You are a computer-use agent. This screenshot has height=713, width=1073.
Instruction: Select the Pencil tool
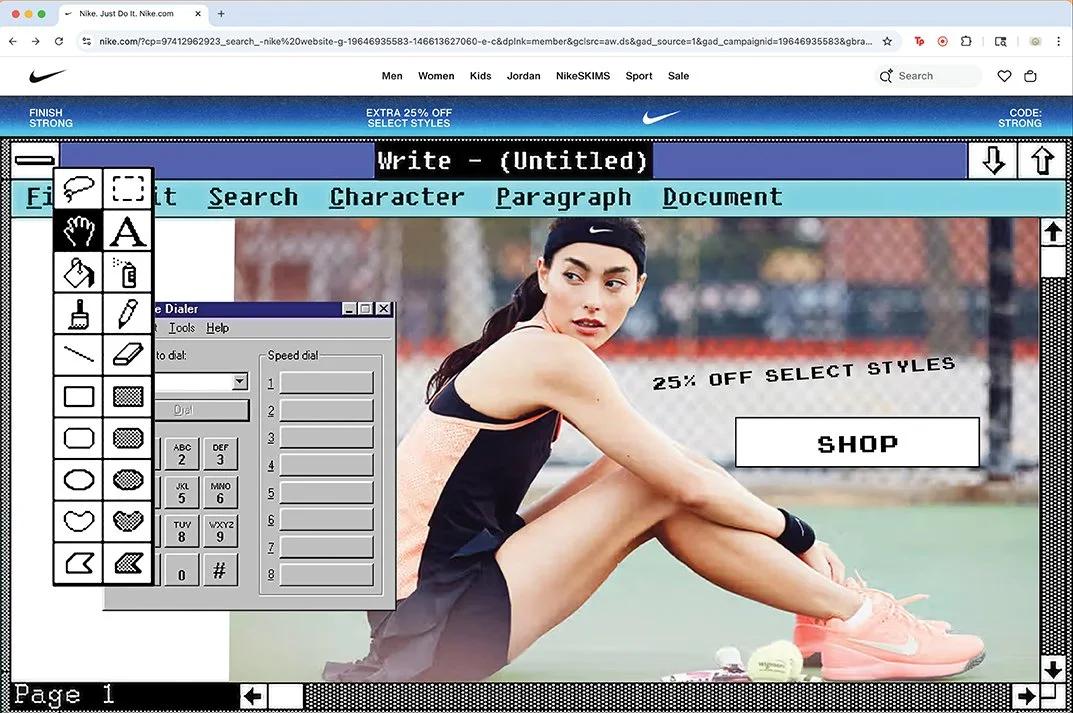[127, 313]
